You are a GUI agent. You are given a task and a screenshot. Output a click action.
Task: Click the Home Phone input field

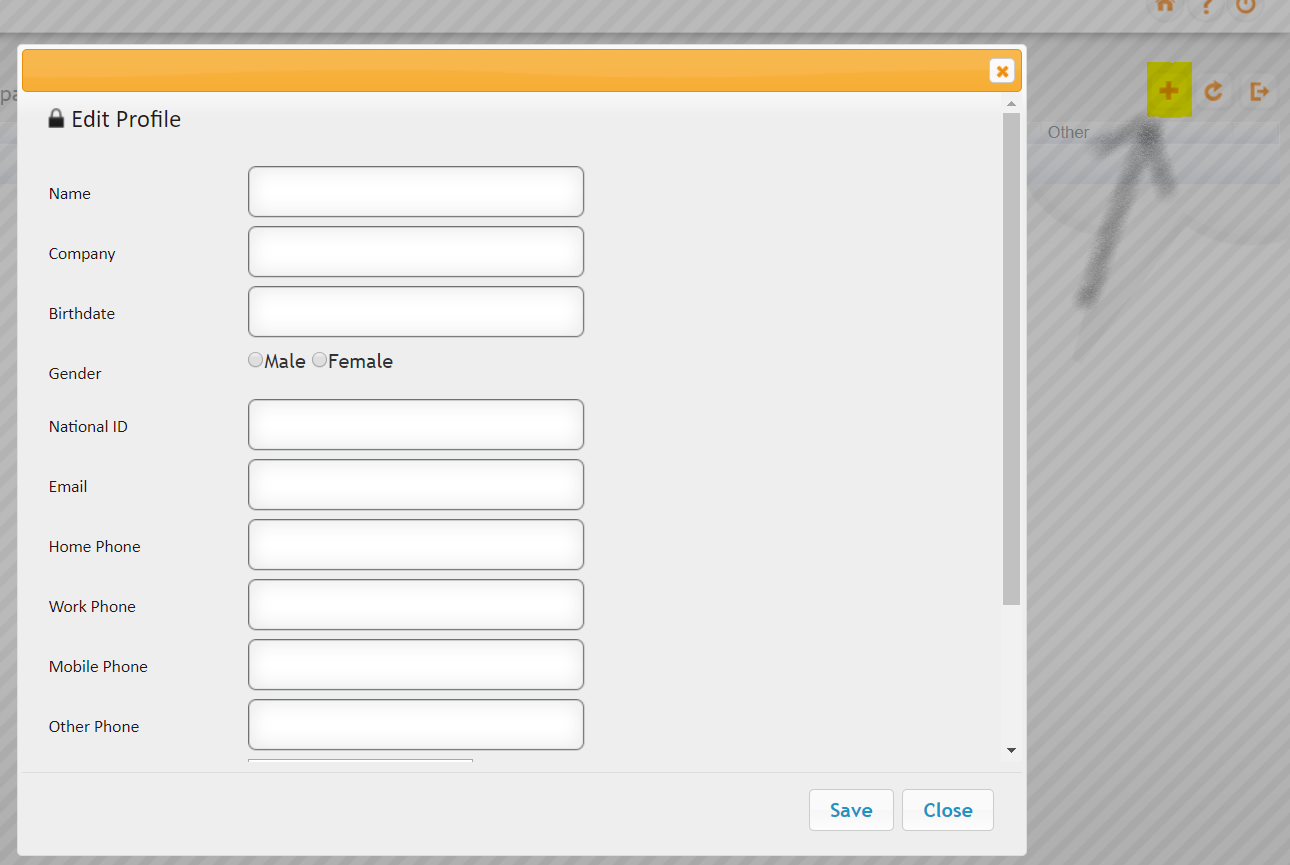[416, 544]
